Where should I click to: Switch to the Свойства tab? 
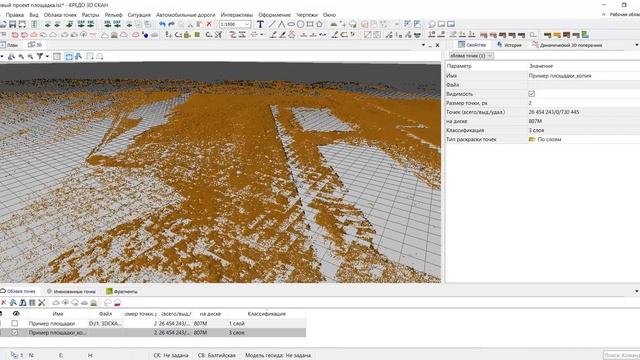coord(472,45)
